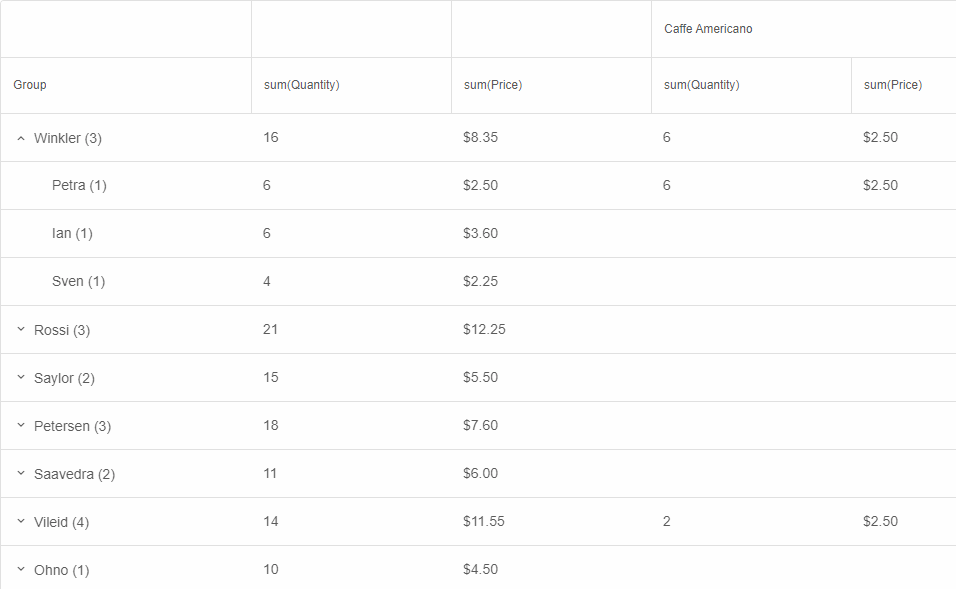Viewport: 956px width, 589px height.
Task: Expand the Saylor group chevron
Action: (x=21, y=378)
